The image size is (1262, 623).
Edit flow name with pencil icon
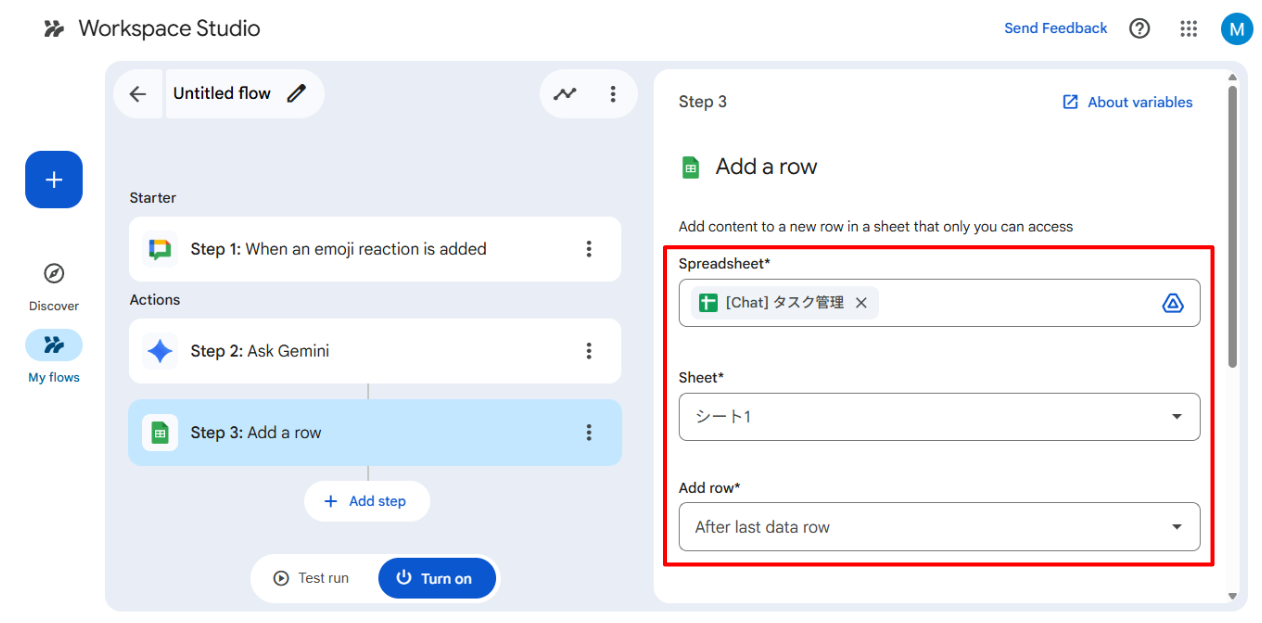click(296, 94)
